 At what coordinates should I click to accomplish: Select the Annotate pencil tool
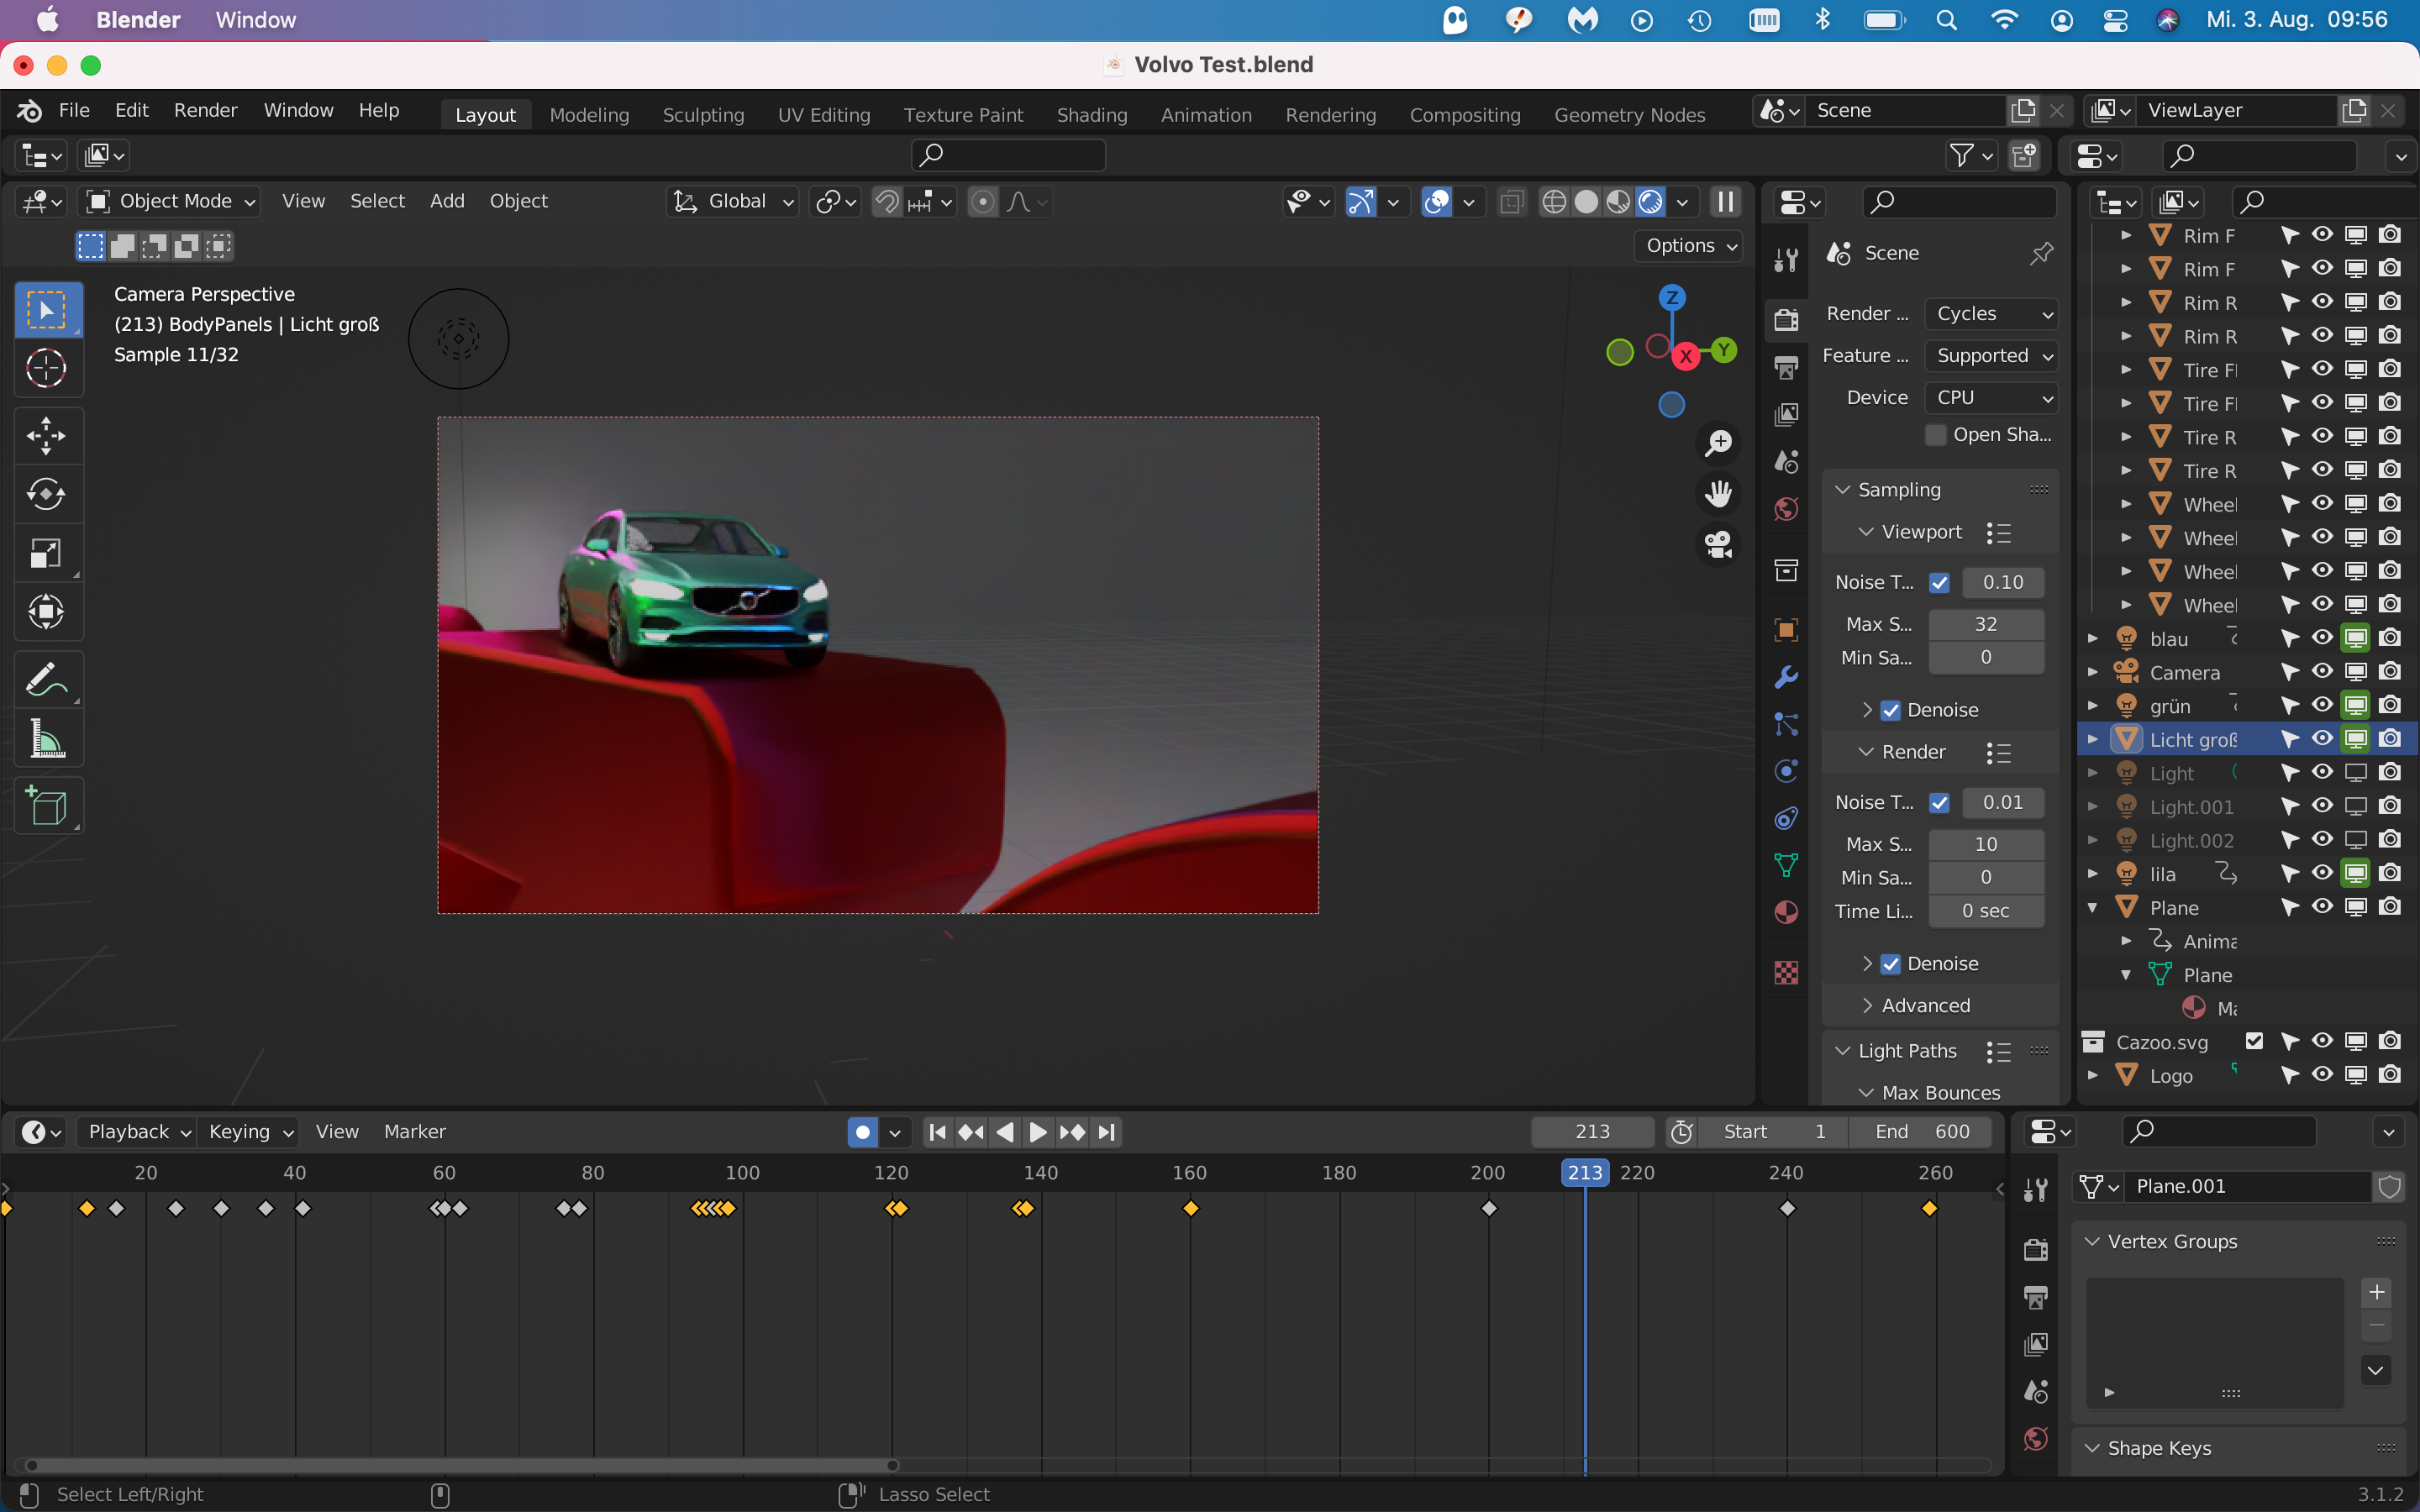[46, 680]
